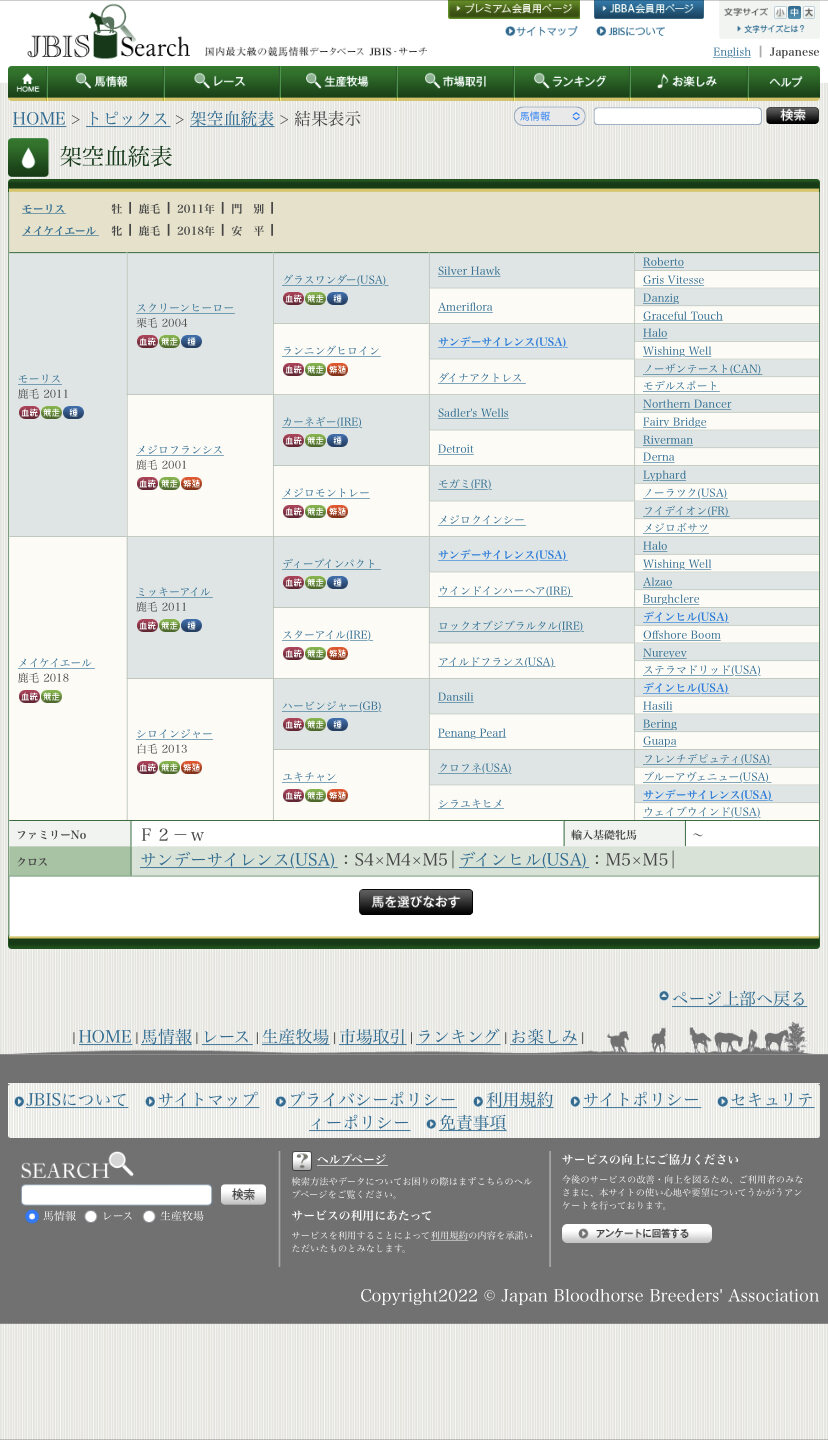
Task: Open 繁殖 badge under ランニングヒロイン
Action: (338, 370)
